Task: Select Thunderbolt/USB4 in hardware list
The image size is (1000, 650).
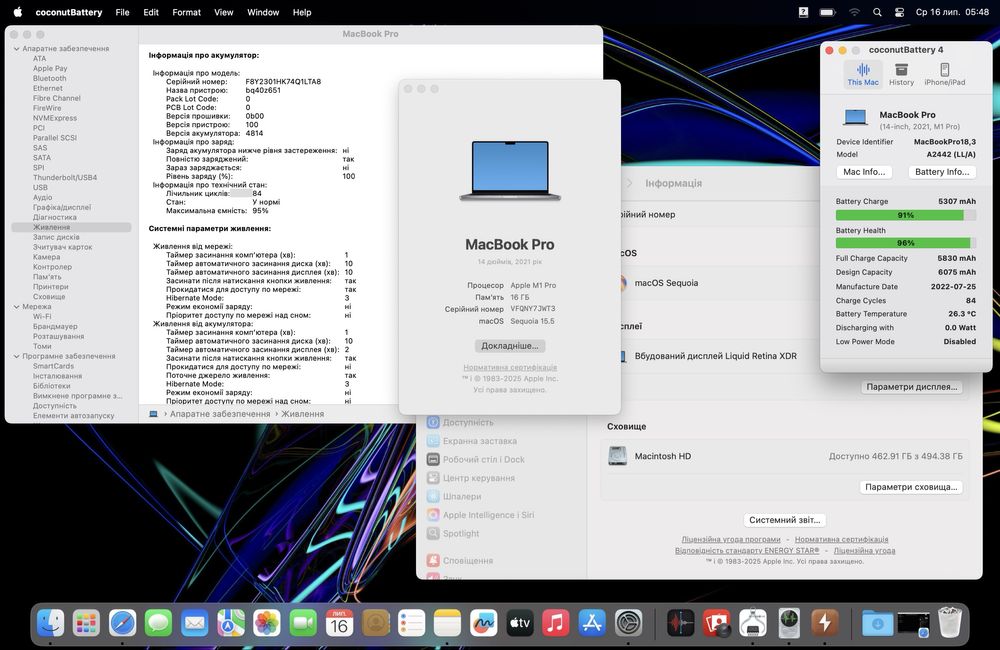Action: pyautogui.click(x=65, y=178)
